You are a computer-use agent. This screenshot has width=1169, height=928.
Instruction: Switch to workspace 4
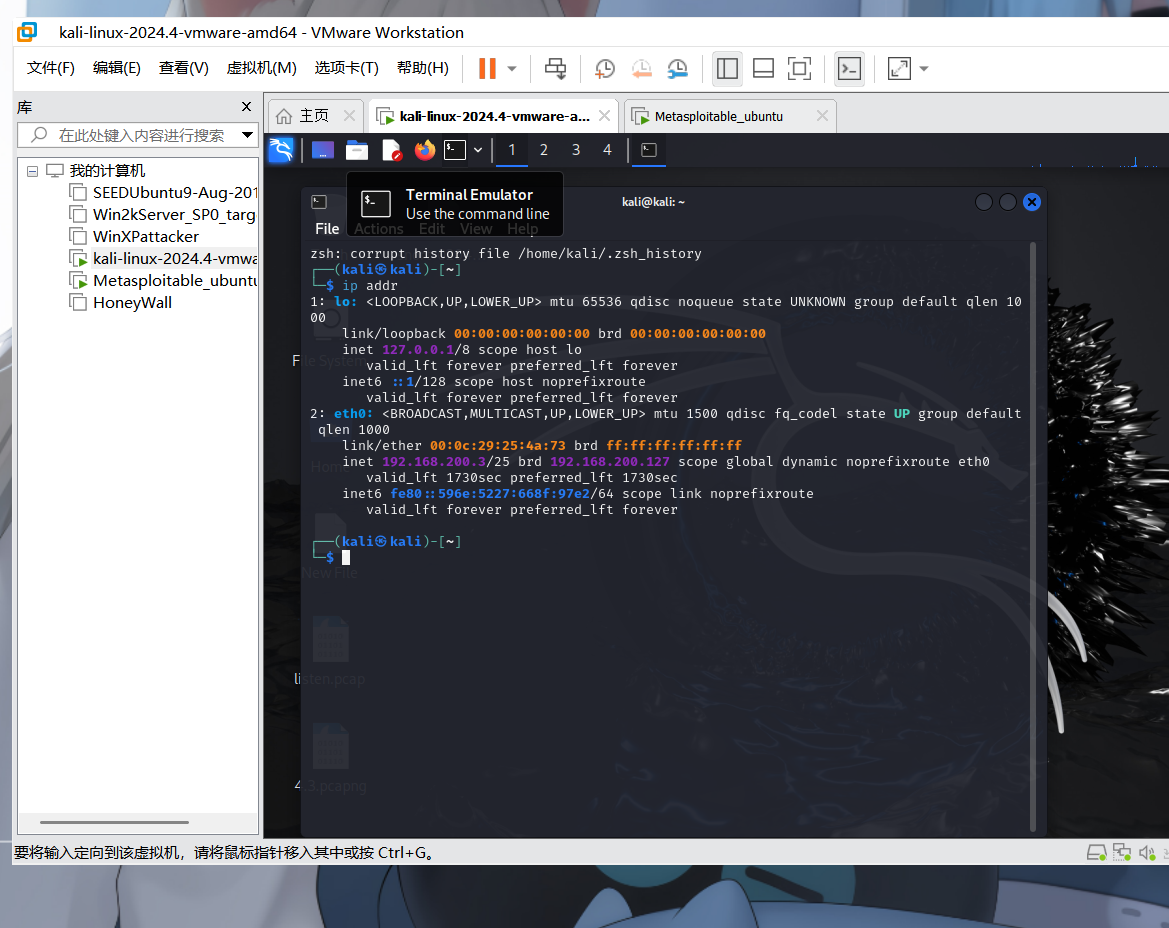point(607,150)
